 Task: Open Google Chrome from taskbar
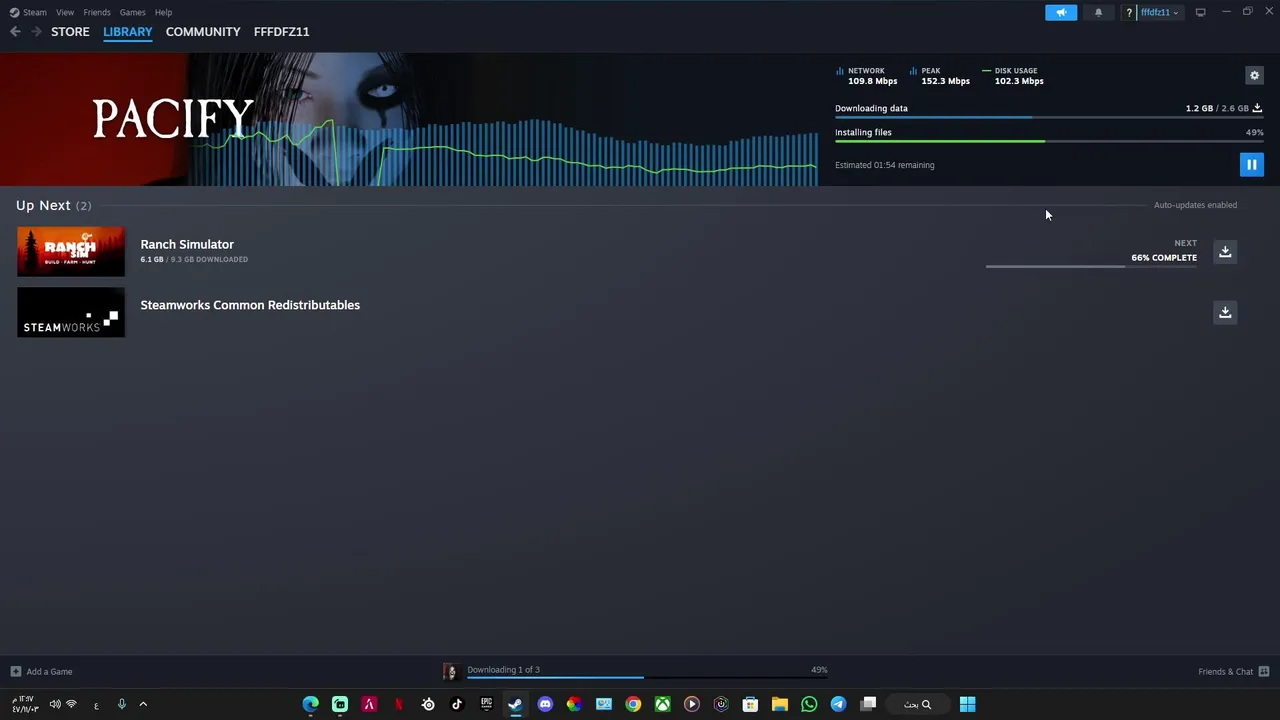tap(633, 704)
